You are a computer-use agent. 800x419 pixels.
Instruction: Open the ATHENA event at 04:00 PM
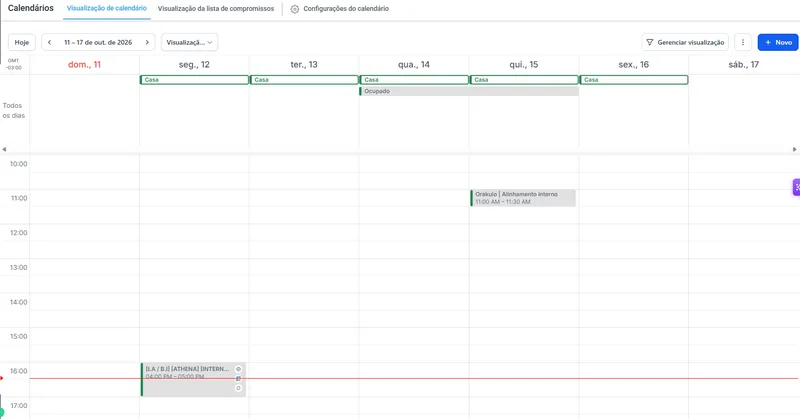(x=193, y=380)
